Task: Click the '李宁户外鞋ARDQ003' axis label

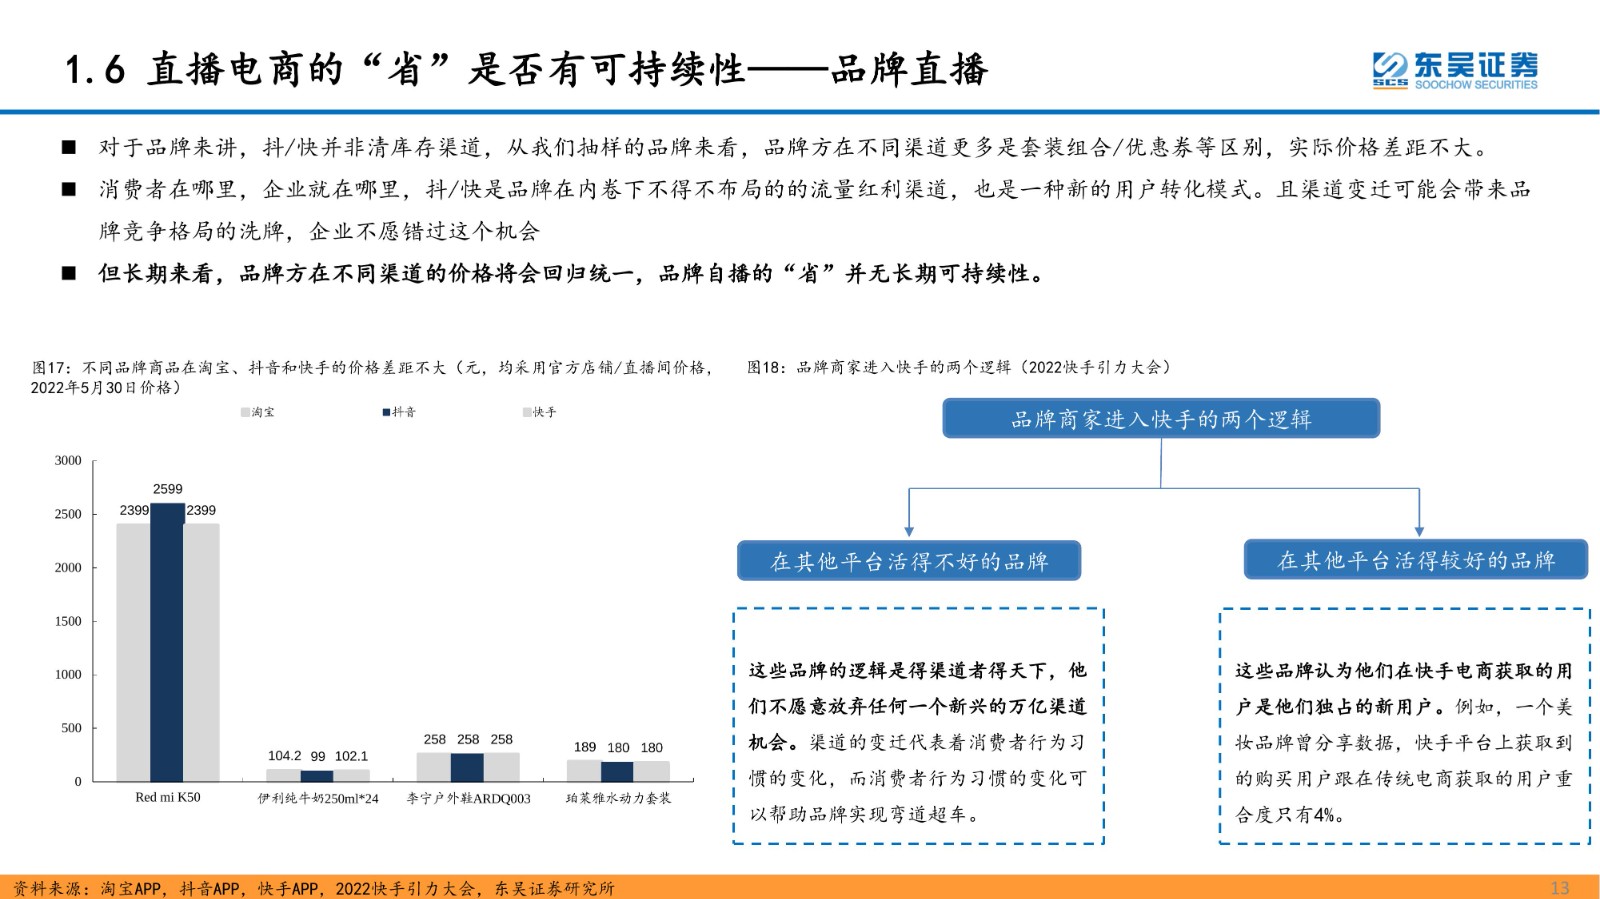Action: tap(468, 799)
